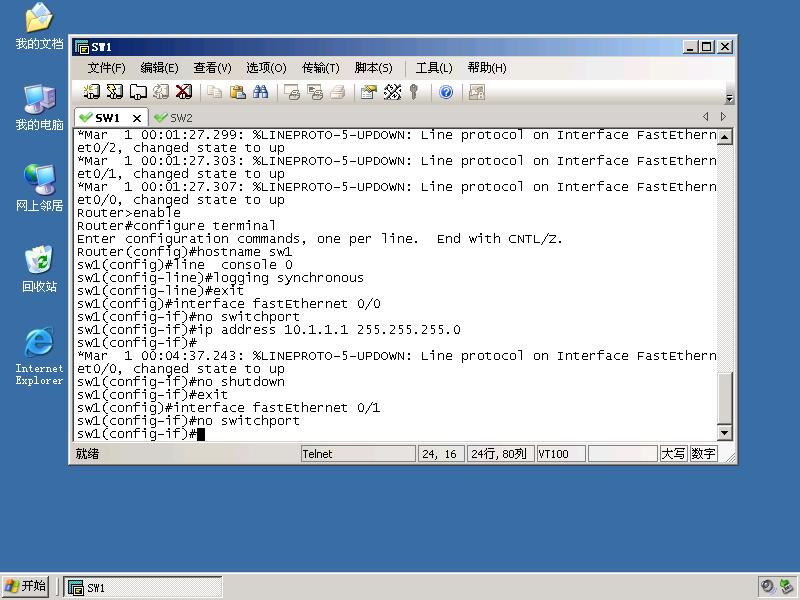Click the terminal cursor at last prompt
This screenshot has height=600, width=800.
click(x=201, y=434)
